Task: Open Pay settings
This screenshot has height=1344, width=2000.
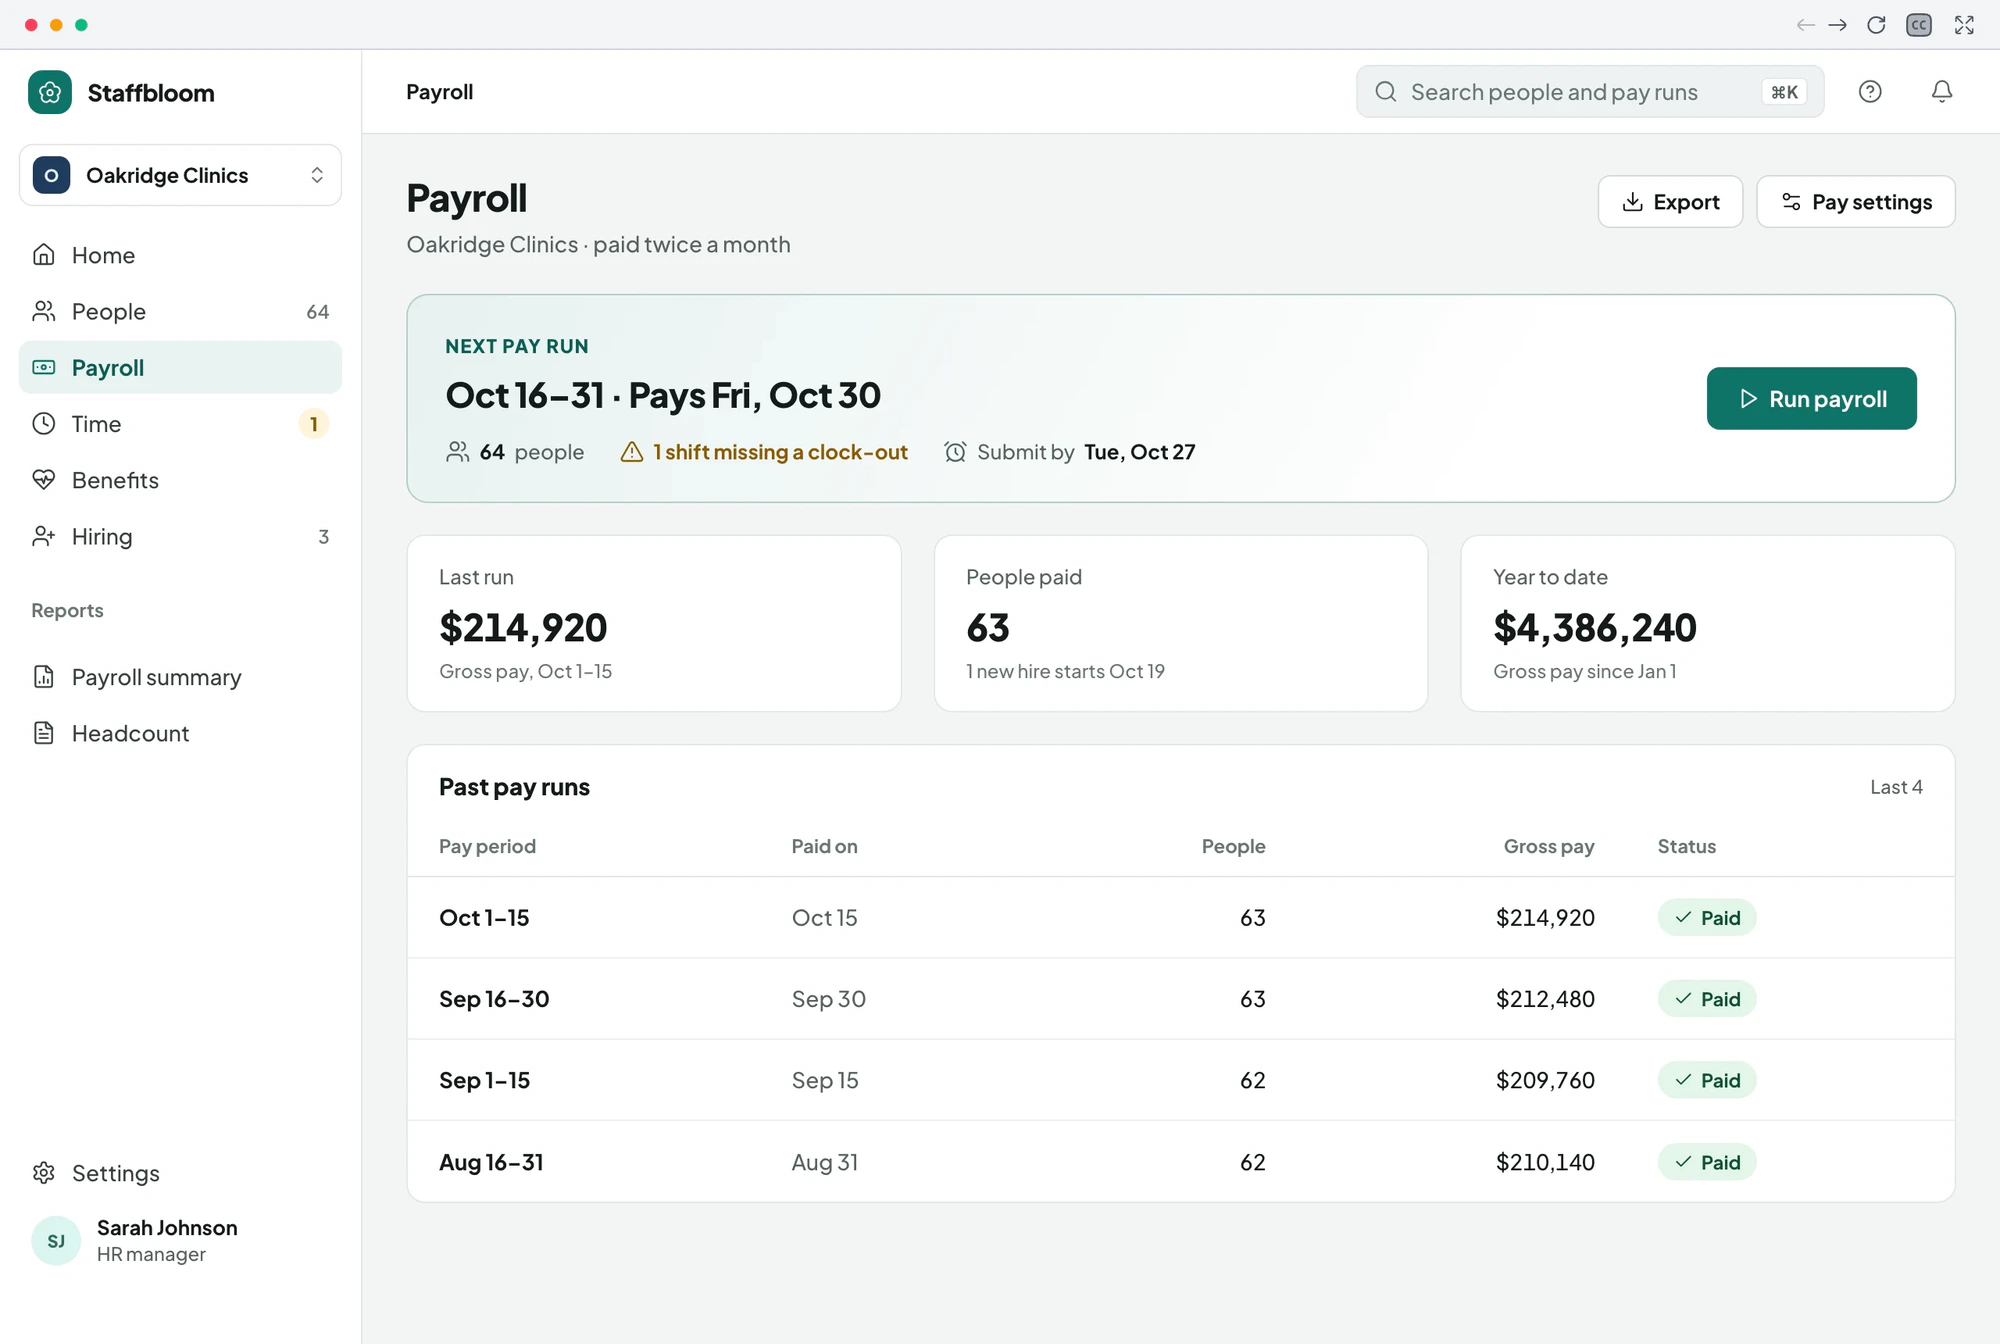Action: coord(1856,202)
